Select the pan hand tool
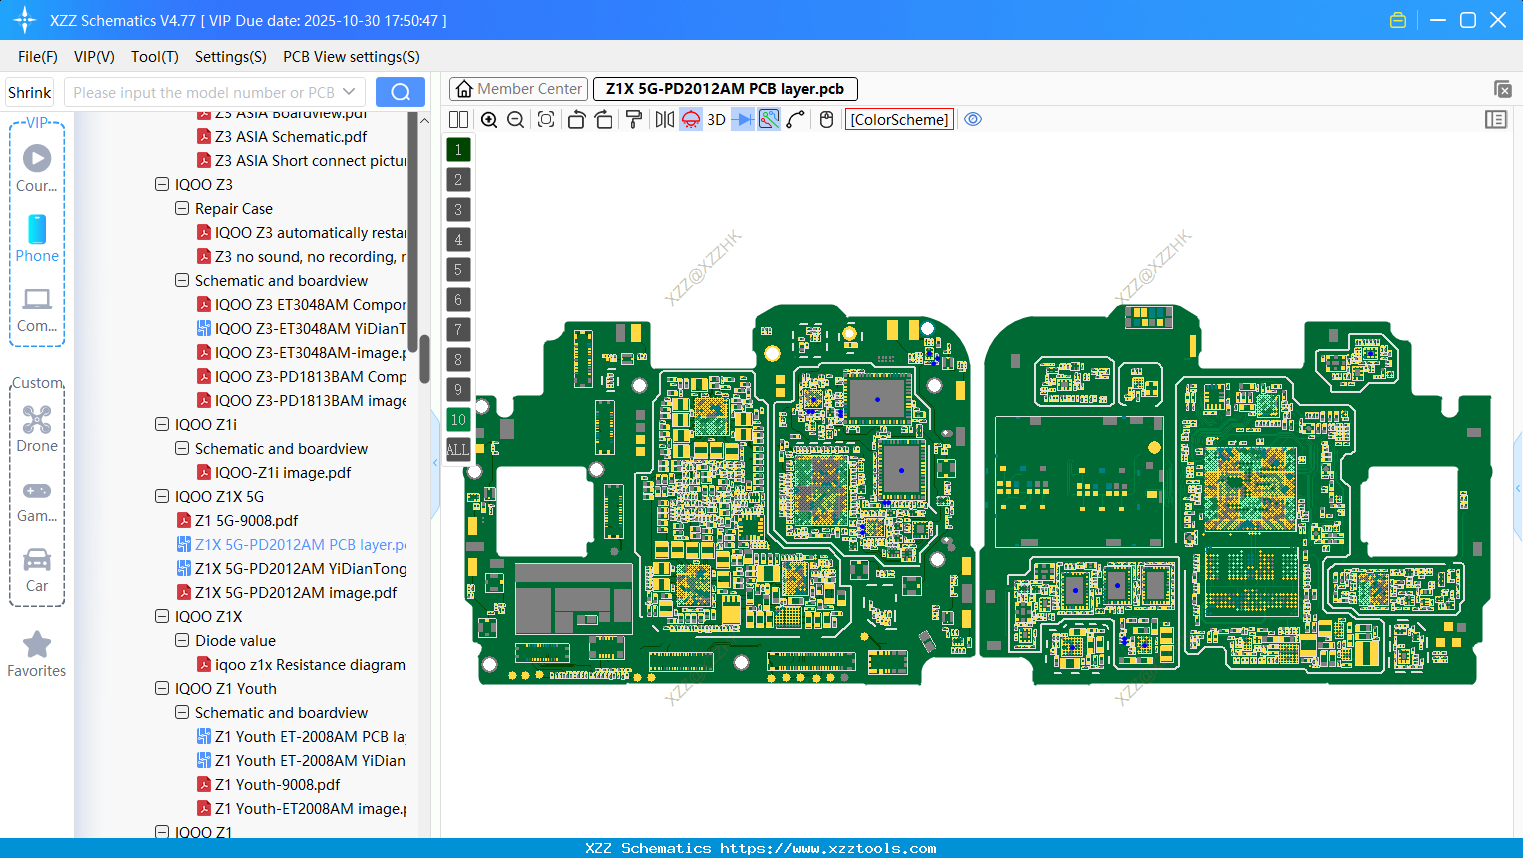 (x=825, y=119)
